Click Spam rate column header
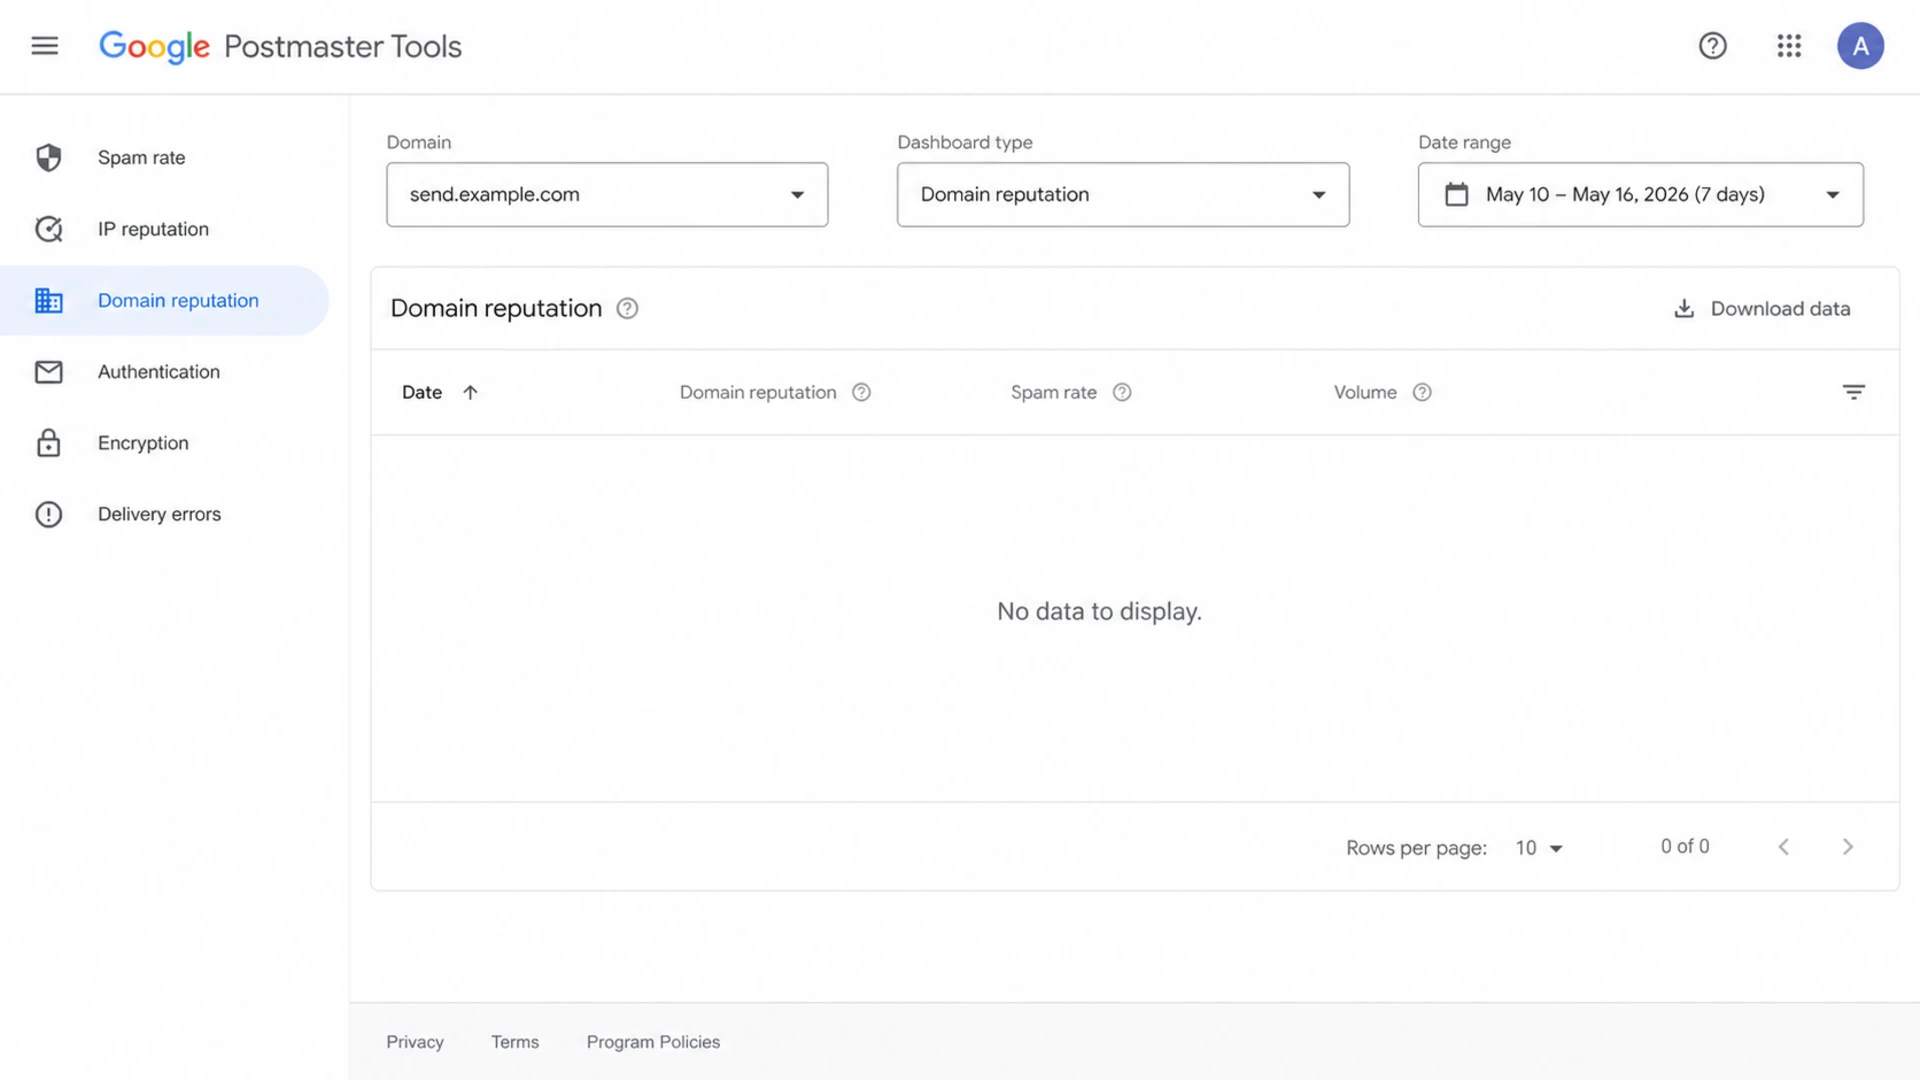 1054,392
